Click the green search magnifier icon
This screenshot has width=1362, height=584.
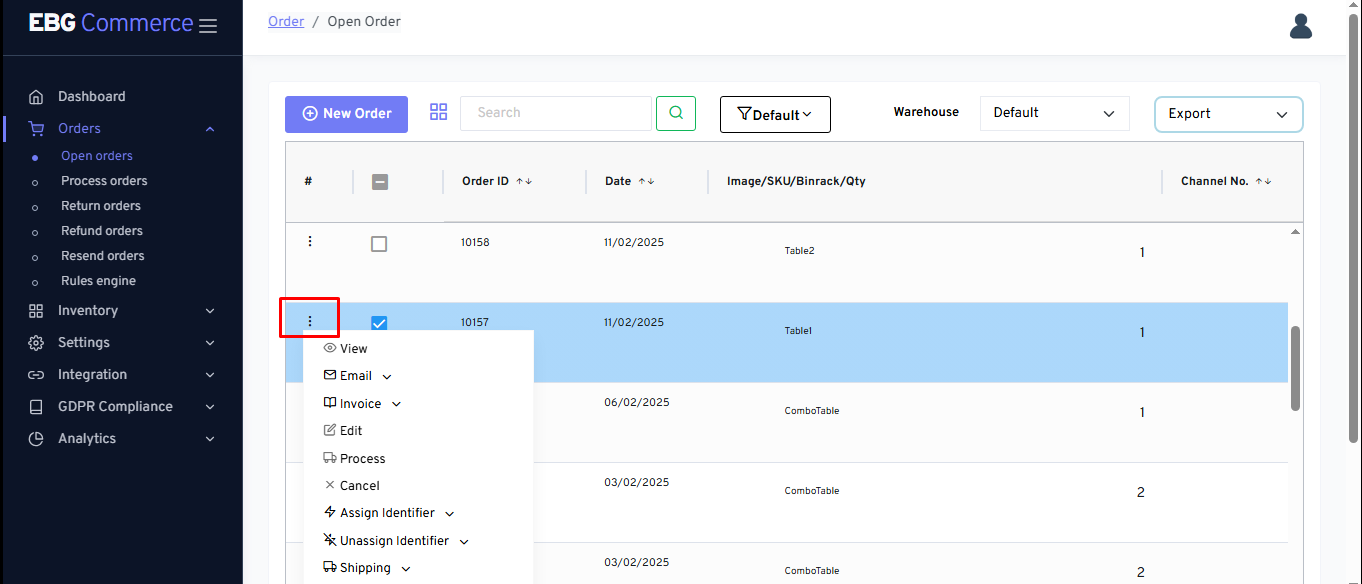click(676, 113)
